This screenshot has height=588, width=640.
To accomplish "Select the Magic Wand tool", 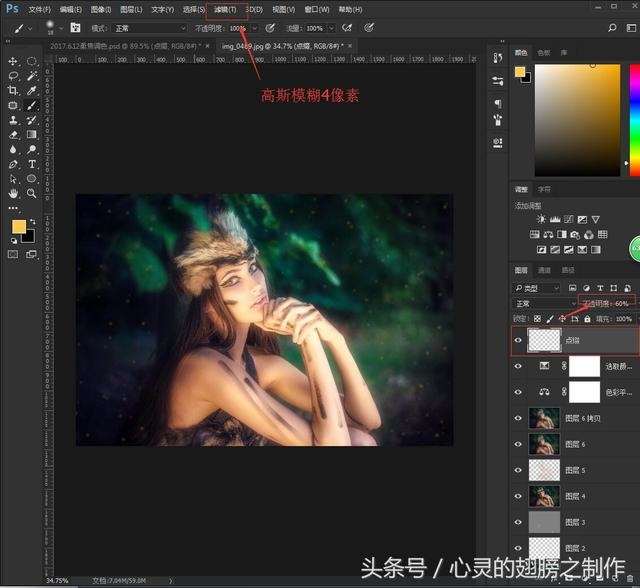I will [x=31, y=76].
